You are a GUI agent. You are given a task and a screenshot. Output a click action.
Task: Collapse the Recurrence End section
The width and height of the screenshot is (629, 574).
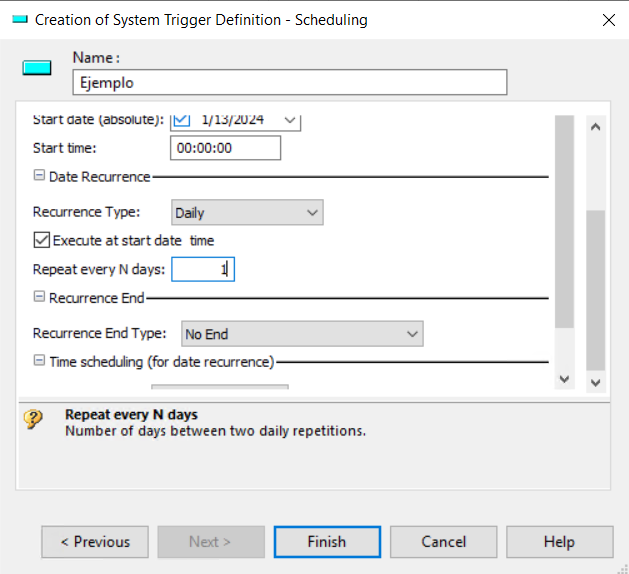pyautogui.click(x=39, y=296)
